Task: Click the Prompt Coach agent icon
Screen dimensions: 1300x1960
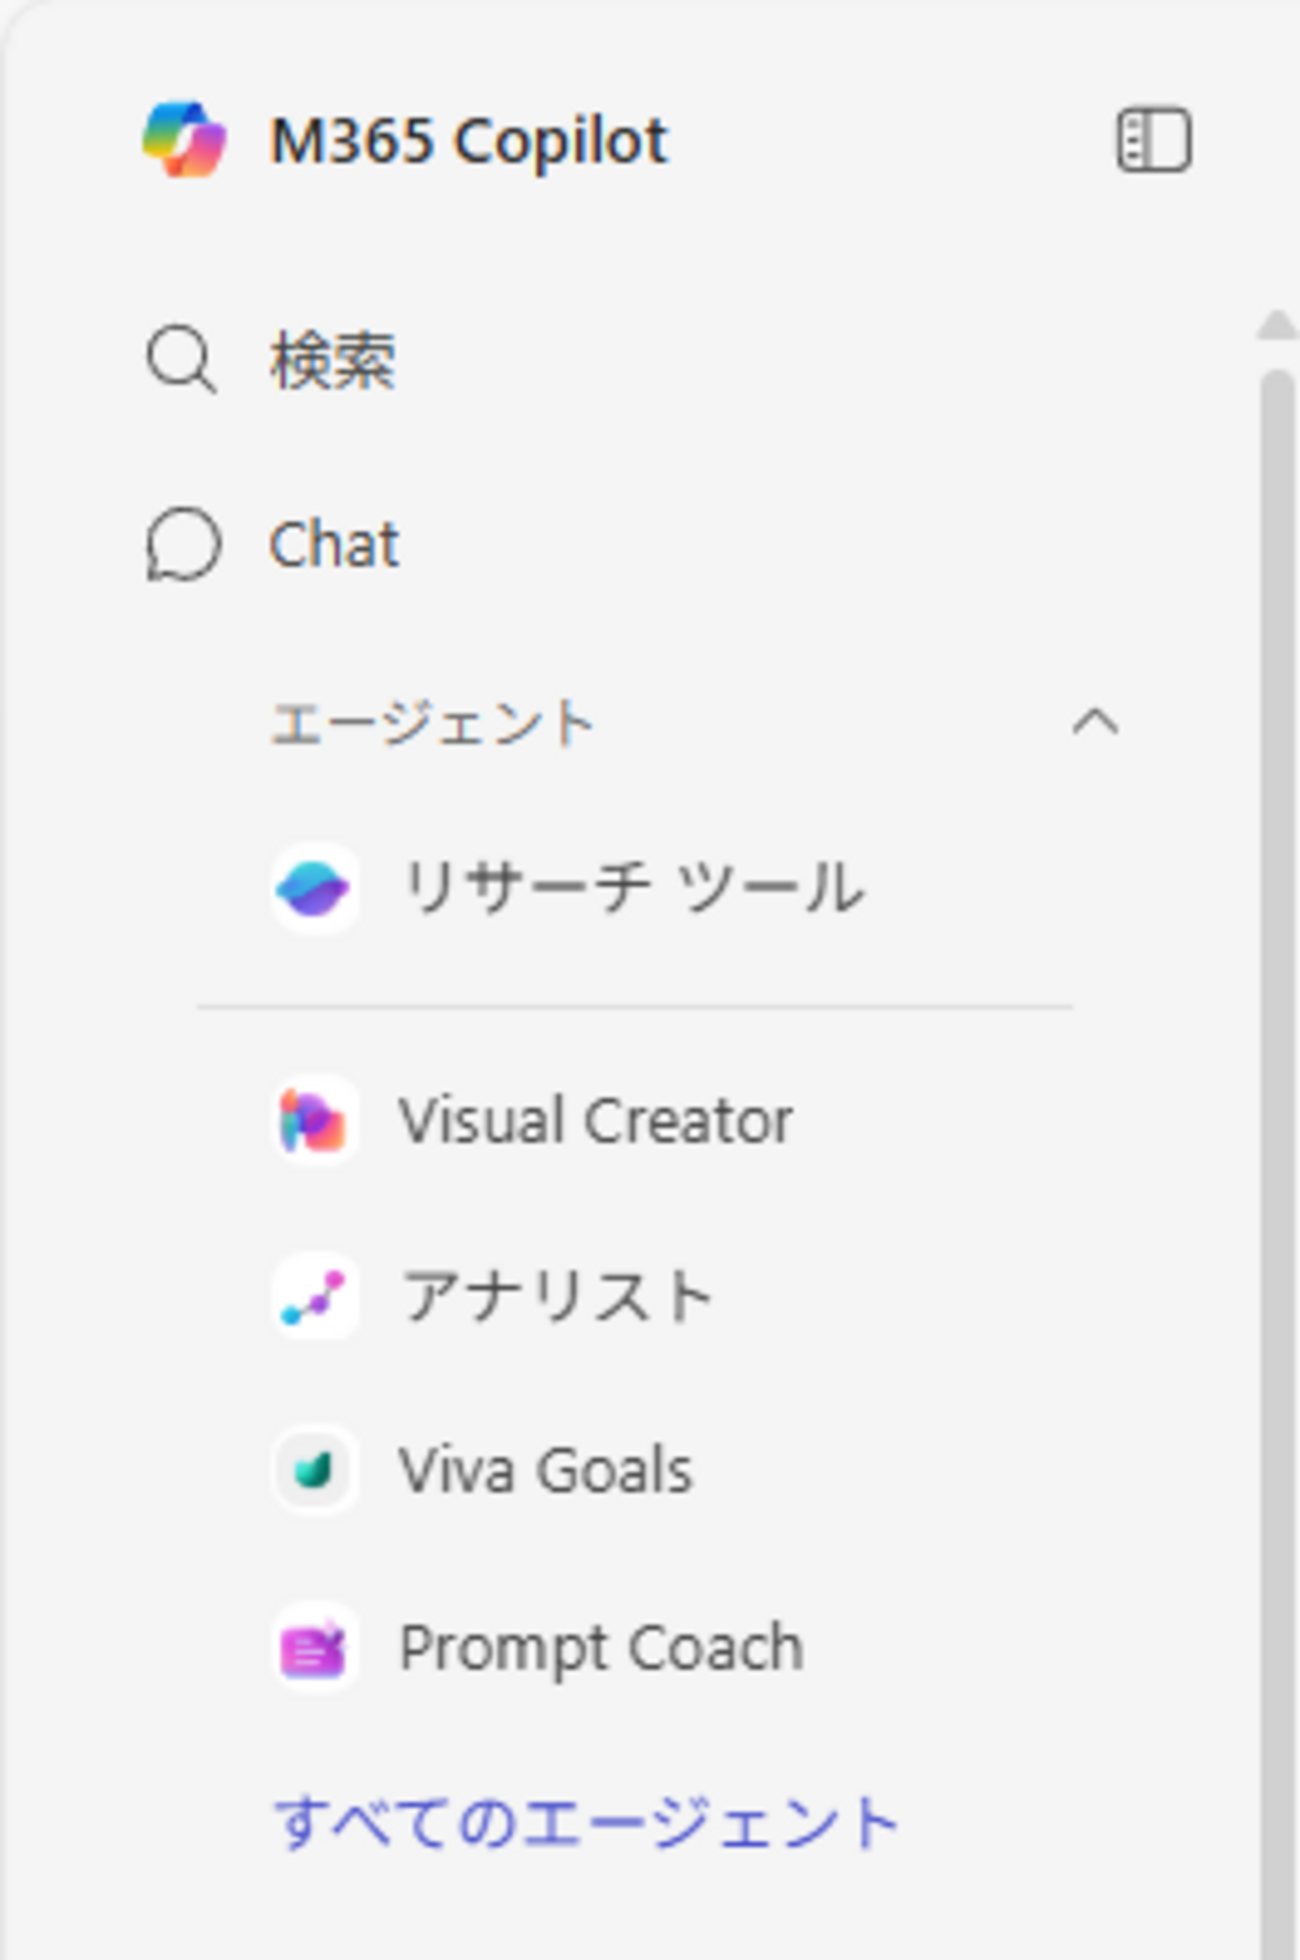Action: click(x=315, y=1648)
